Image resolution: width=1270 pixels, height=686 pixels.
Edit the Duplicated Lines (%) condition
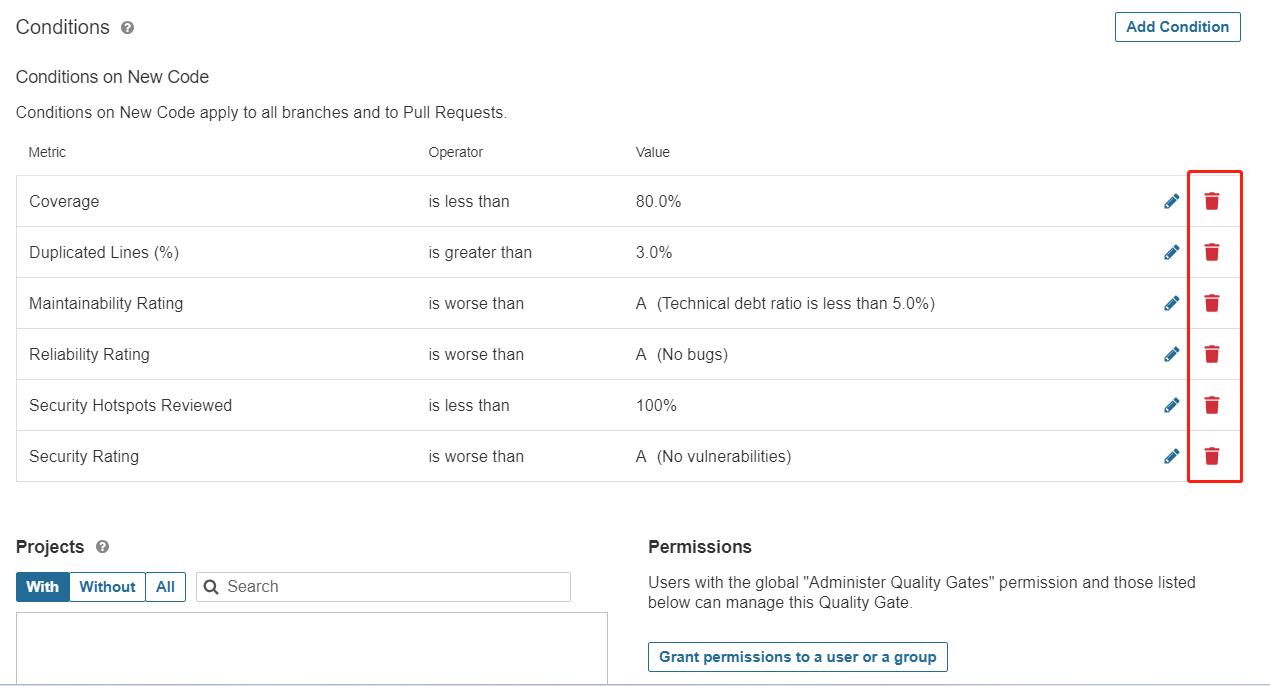coord(1172,252)
